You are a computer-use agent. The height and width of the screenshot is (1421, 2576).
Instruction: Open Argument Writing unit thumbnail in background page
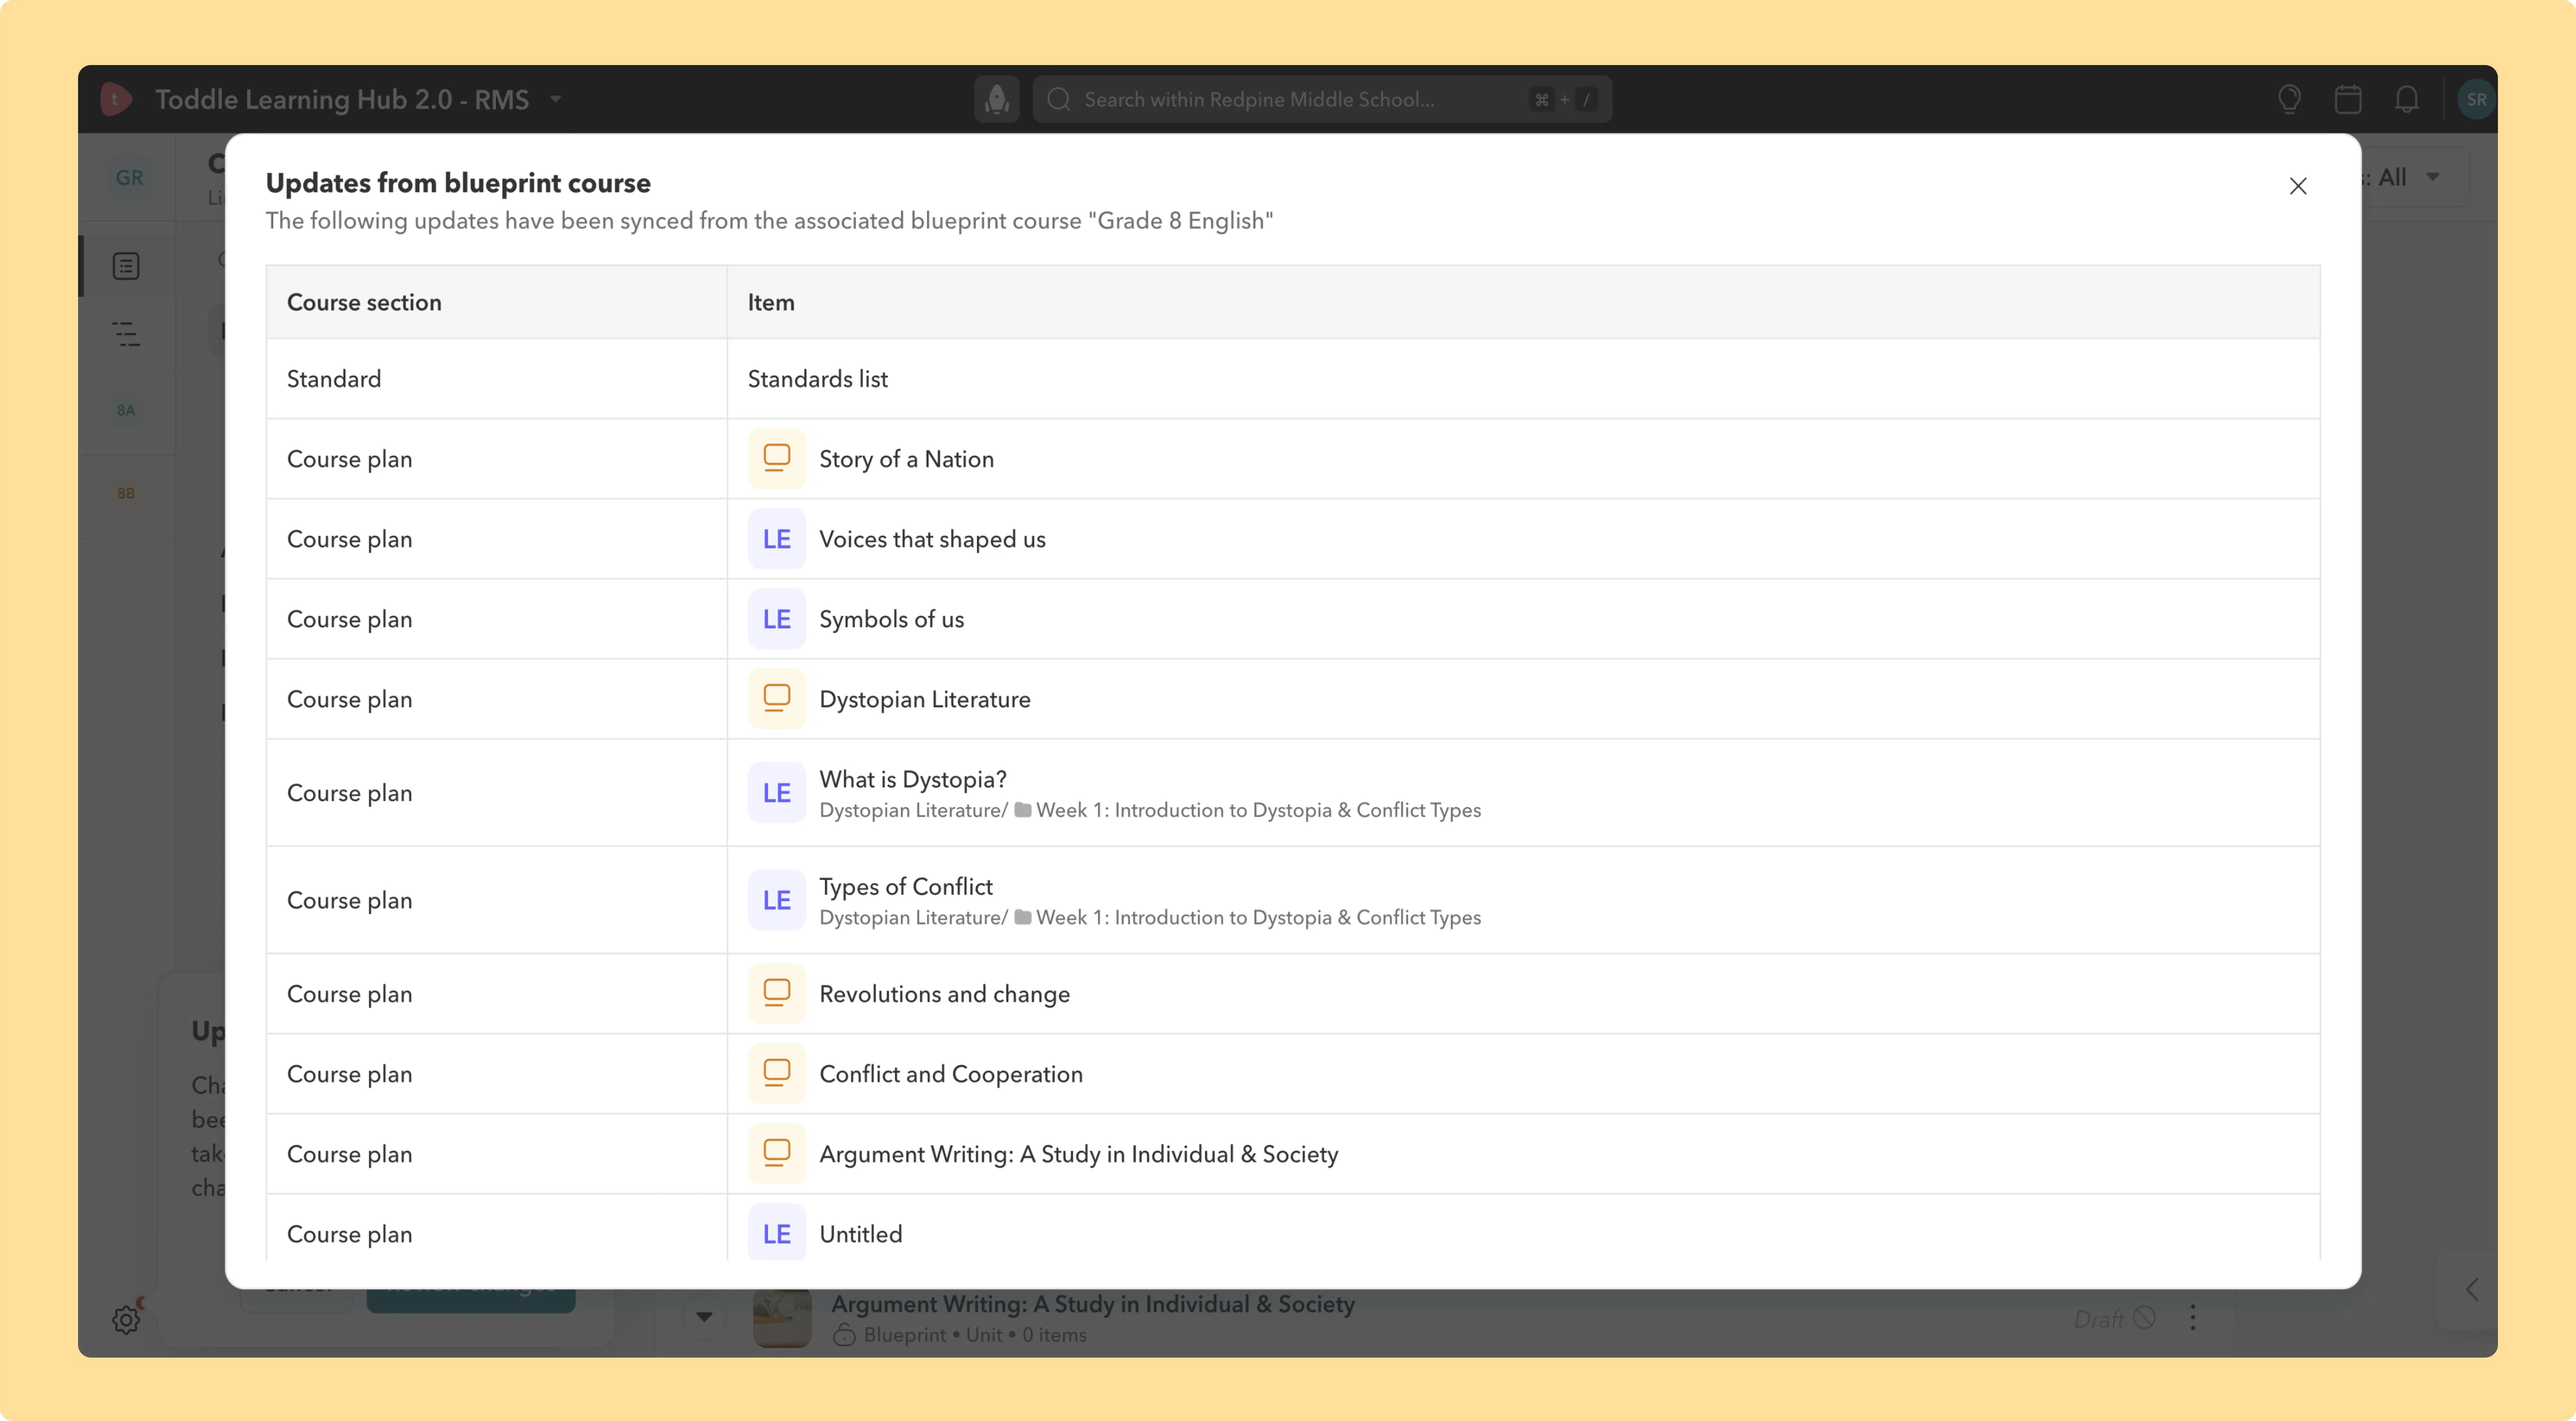pos(781,1319)
